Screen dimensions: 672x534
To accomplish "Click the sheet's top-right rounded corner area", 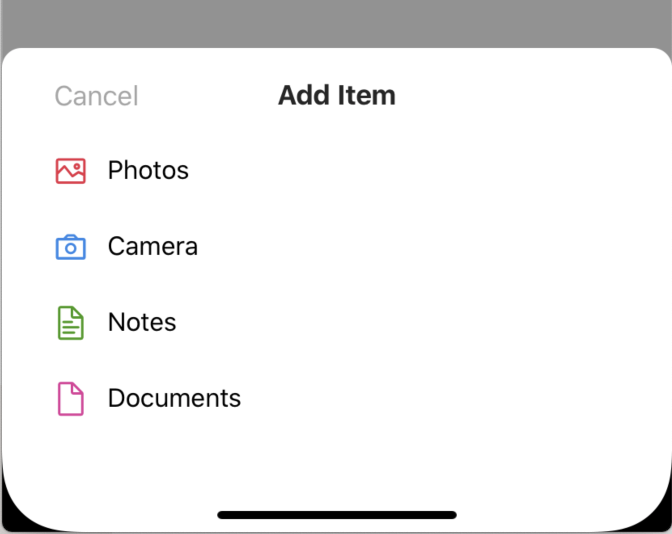I will [648, 66].
